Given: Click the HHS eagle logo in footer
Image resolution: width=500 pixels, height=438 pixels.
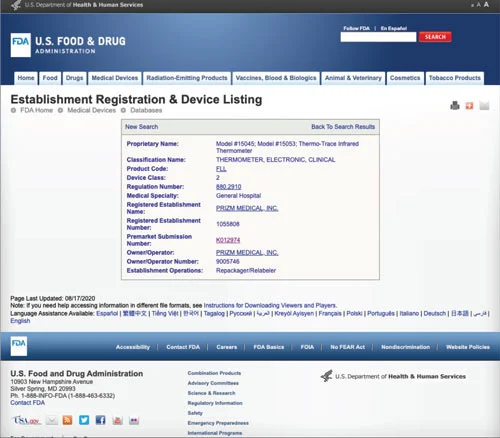Looking at the screenshot, I should click(x=327, y=376).
